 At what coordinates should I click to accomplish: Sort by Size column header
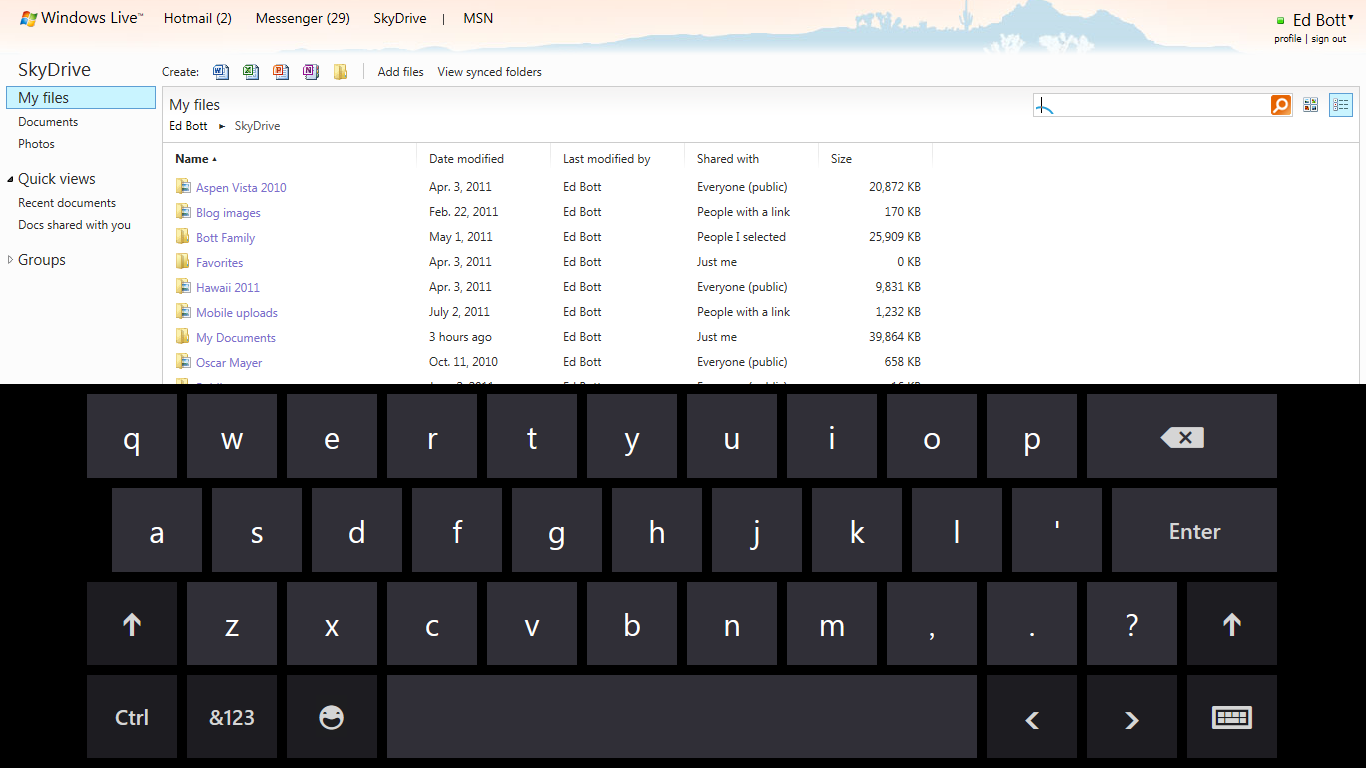(x=841, y=159)
